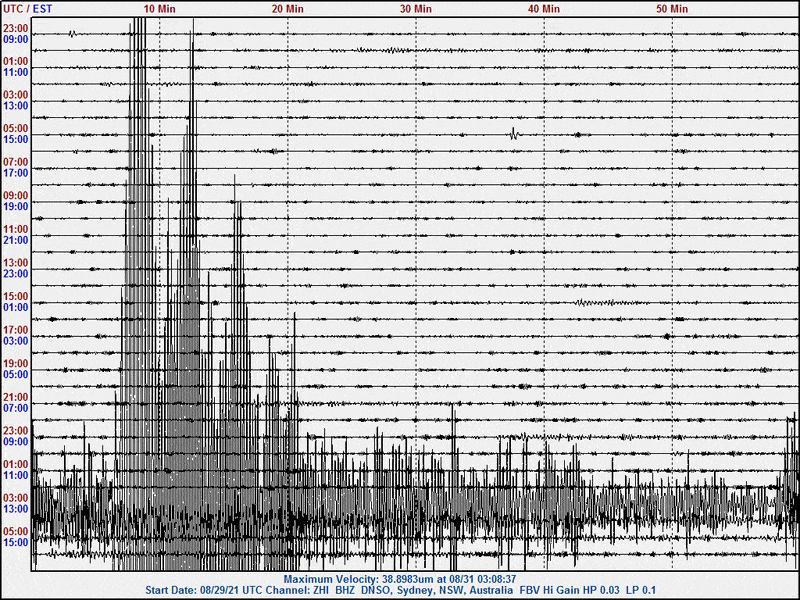Select the "DNSO, Sydney, NSW, Australia" station text

(437, 591)
